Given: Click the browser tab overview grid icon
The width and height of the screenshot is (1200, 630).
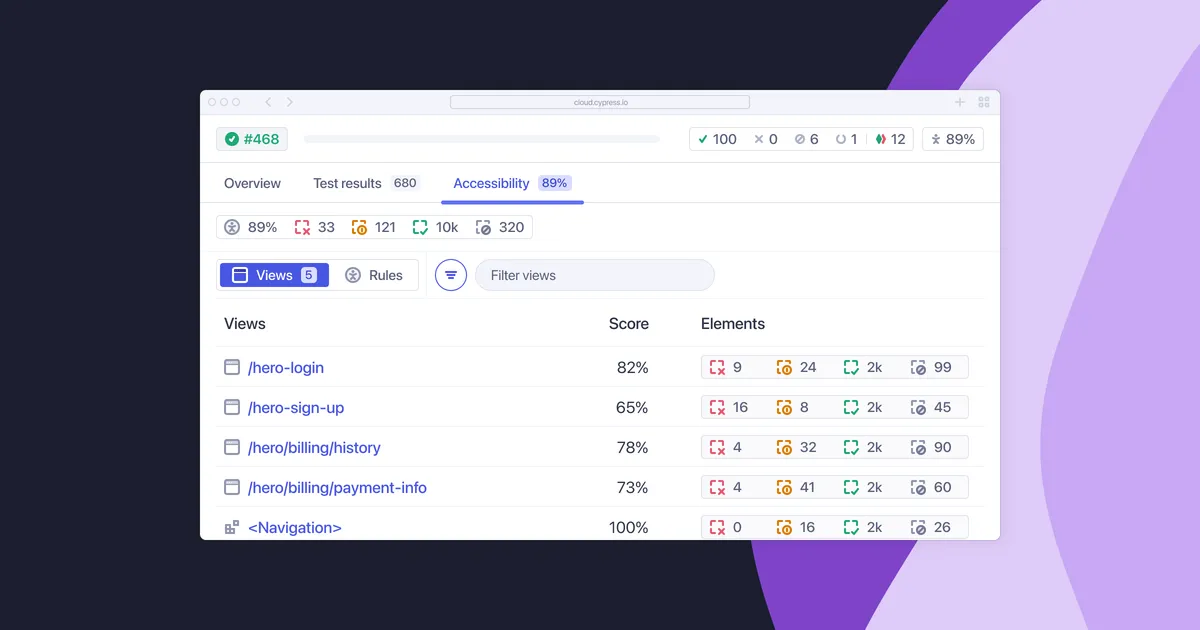Looking at the screenshot, I should pyautogui.click(x=983, y=102).
